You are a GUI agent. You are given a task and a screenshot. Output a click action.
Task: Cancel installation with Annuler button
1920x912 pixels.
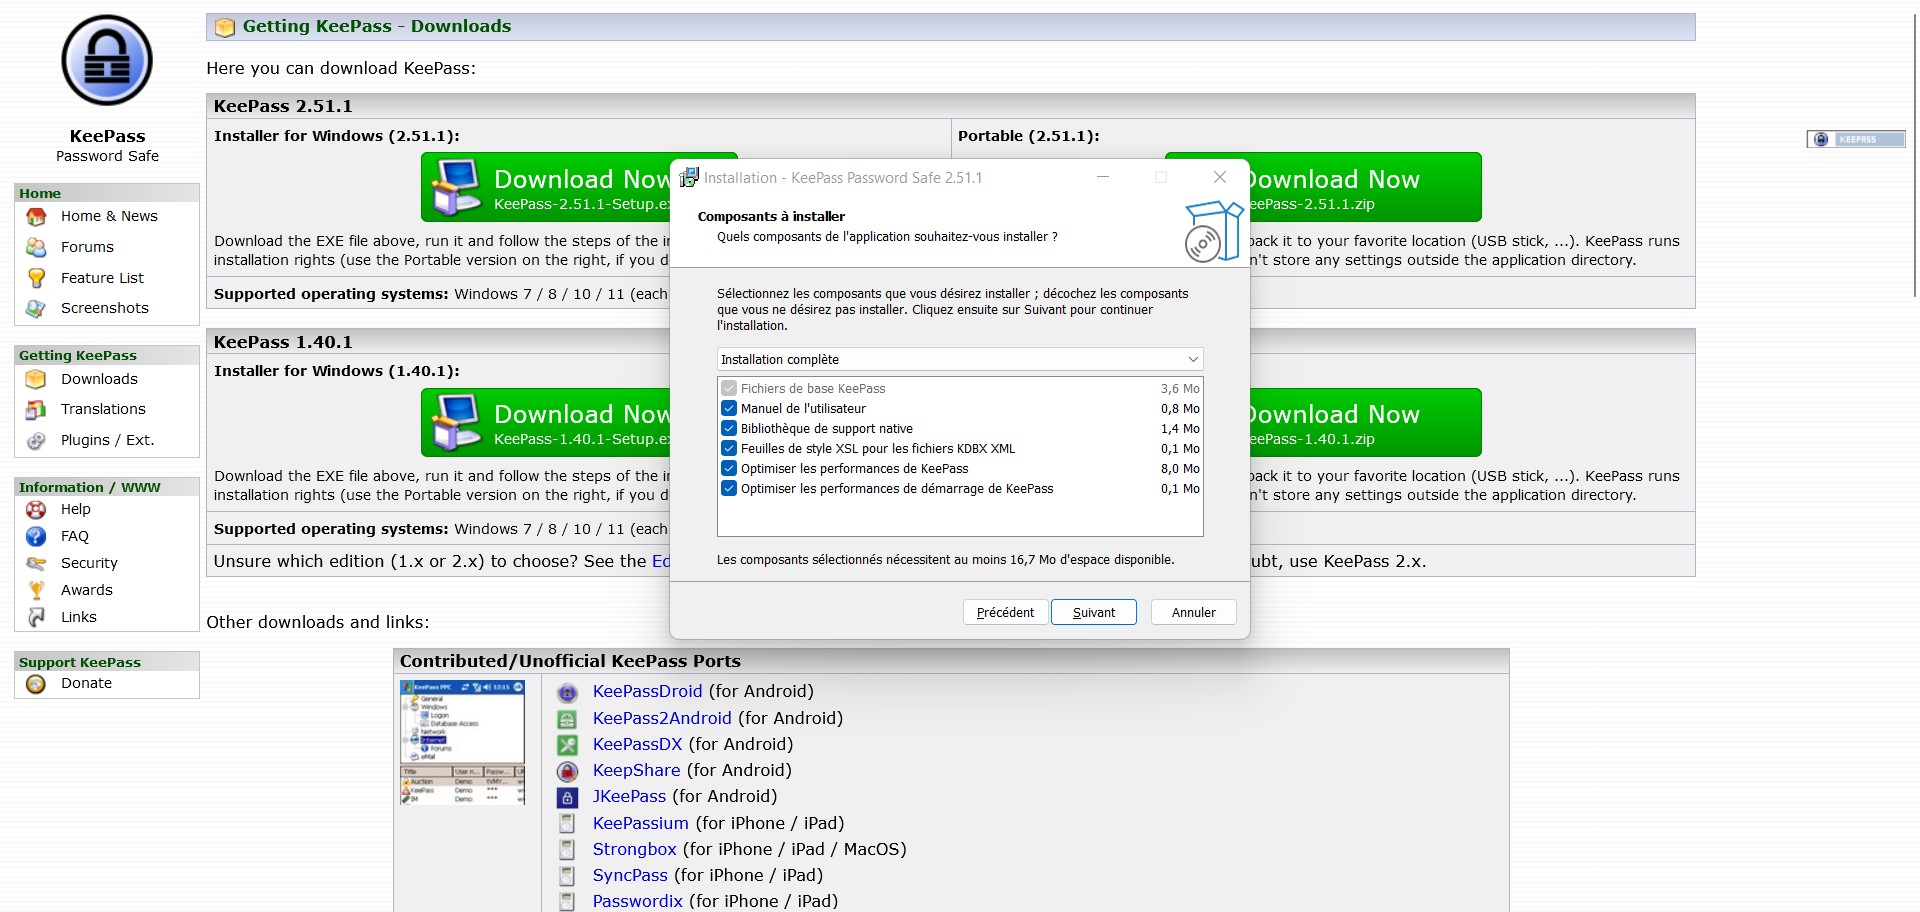click(1193, 613)
